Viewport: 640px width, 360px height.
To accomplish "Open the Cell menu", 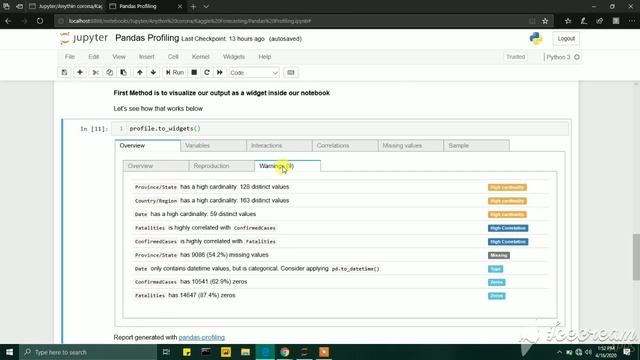I will point(173,57).
